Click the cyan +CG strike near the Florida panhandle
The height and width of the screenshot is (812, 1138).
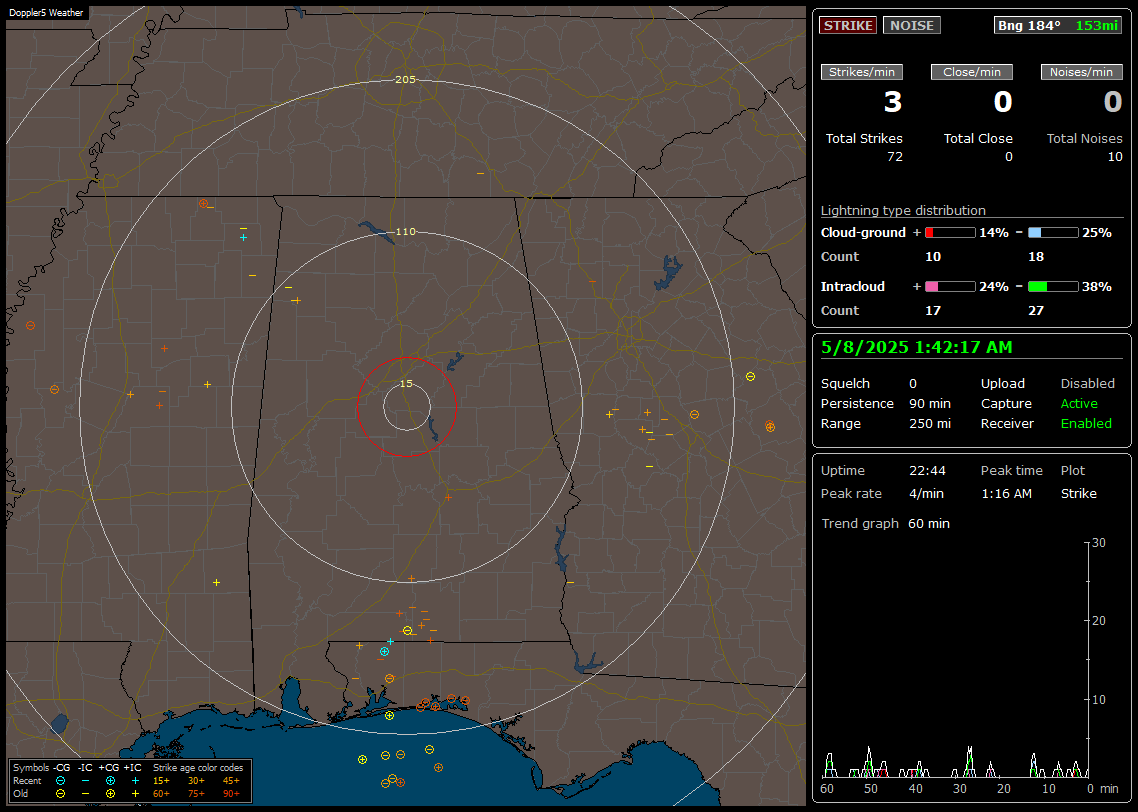(x=384, y=652)
